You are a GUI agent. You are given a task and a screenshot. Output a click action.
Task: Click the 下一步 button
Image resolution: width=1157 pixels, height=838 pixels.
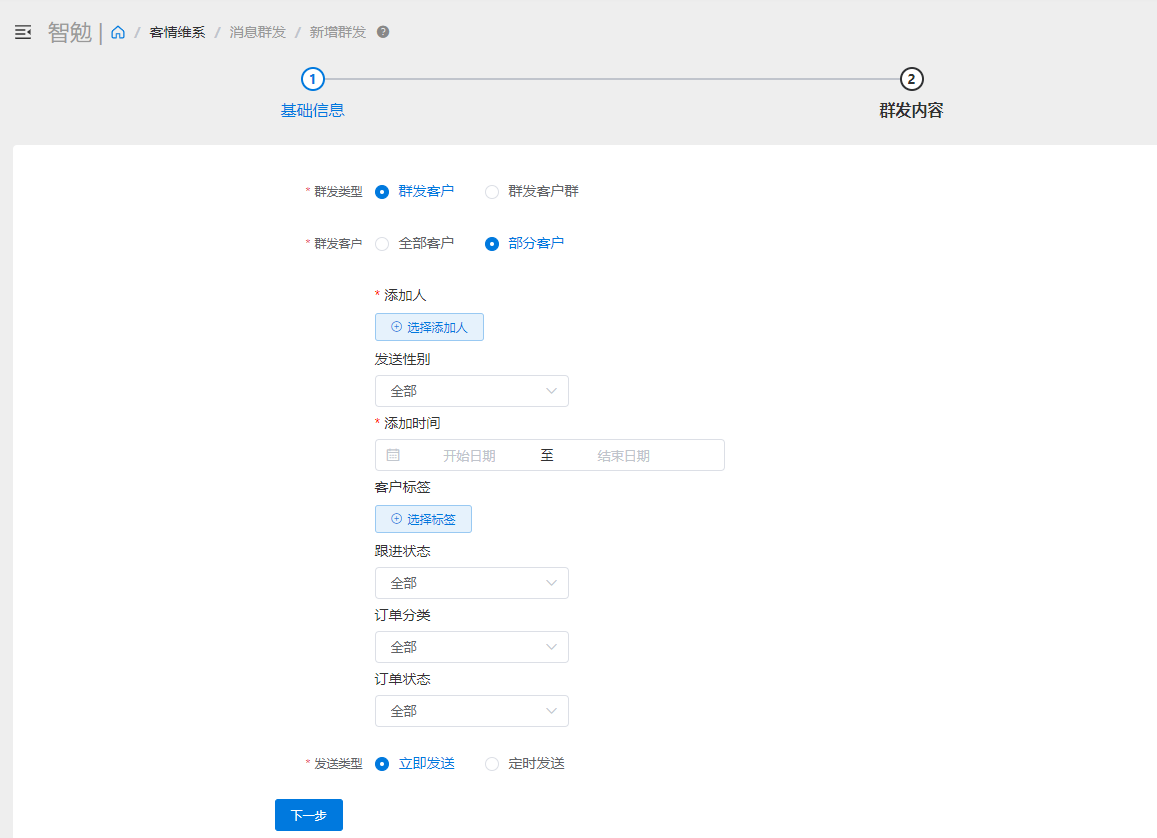[x=308, y=815]
